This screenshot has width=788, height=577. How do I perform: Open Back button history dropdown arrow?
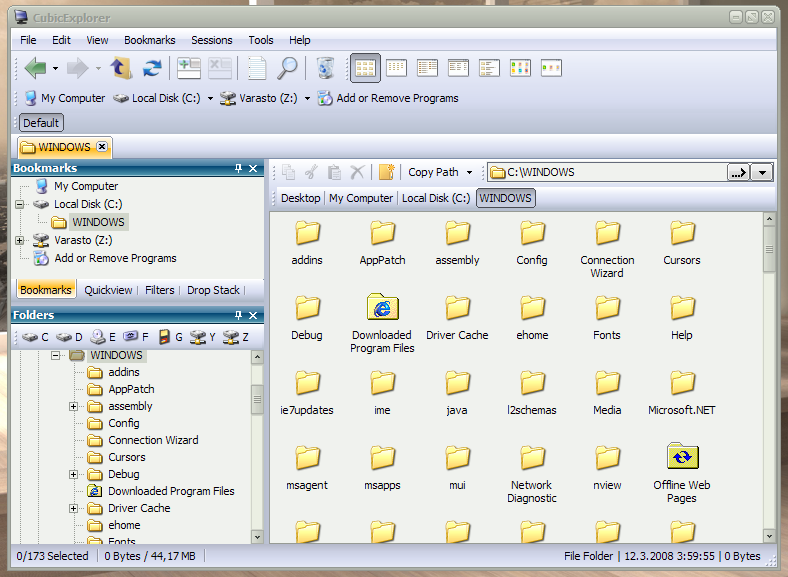click(x=55, y=68)
